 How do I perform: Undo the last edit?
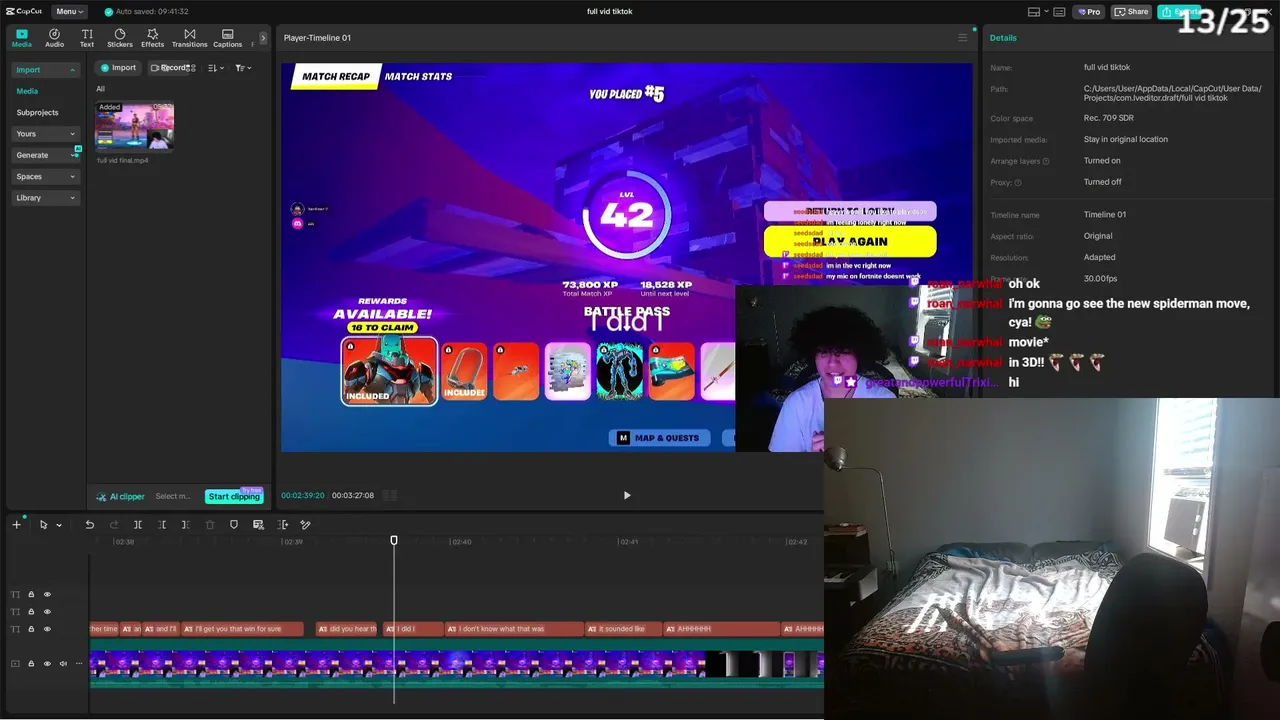[89, 524]
